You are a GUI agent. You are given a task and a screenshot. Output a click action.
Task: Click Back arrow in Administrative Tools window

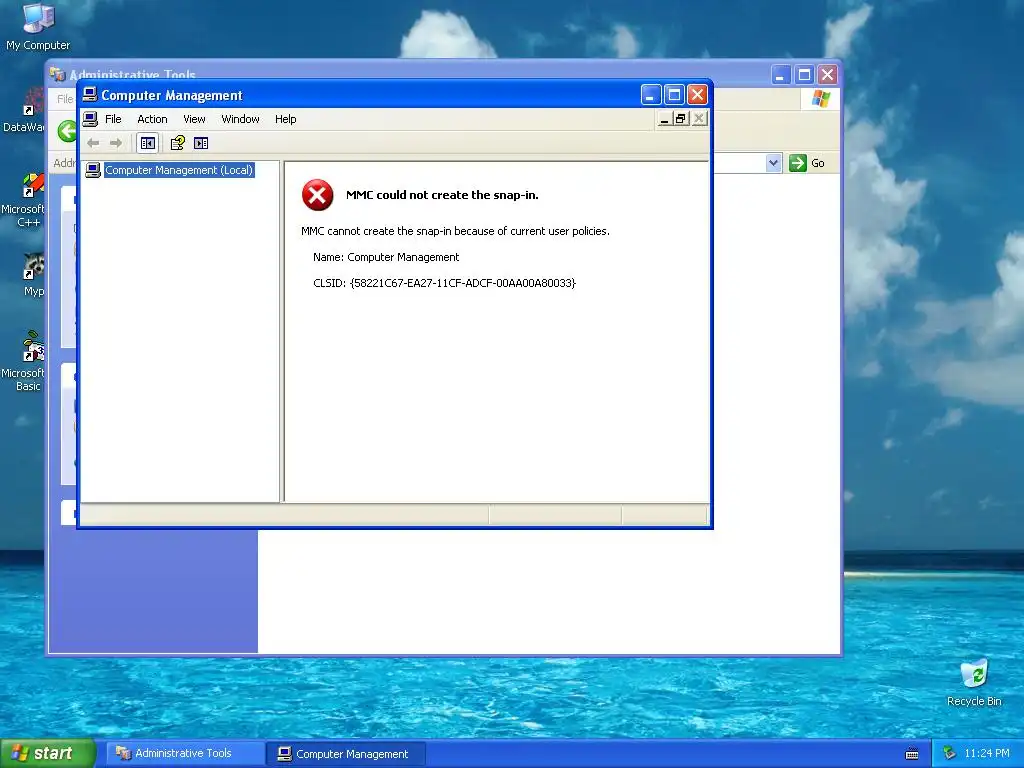67,131
